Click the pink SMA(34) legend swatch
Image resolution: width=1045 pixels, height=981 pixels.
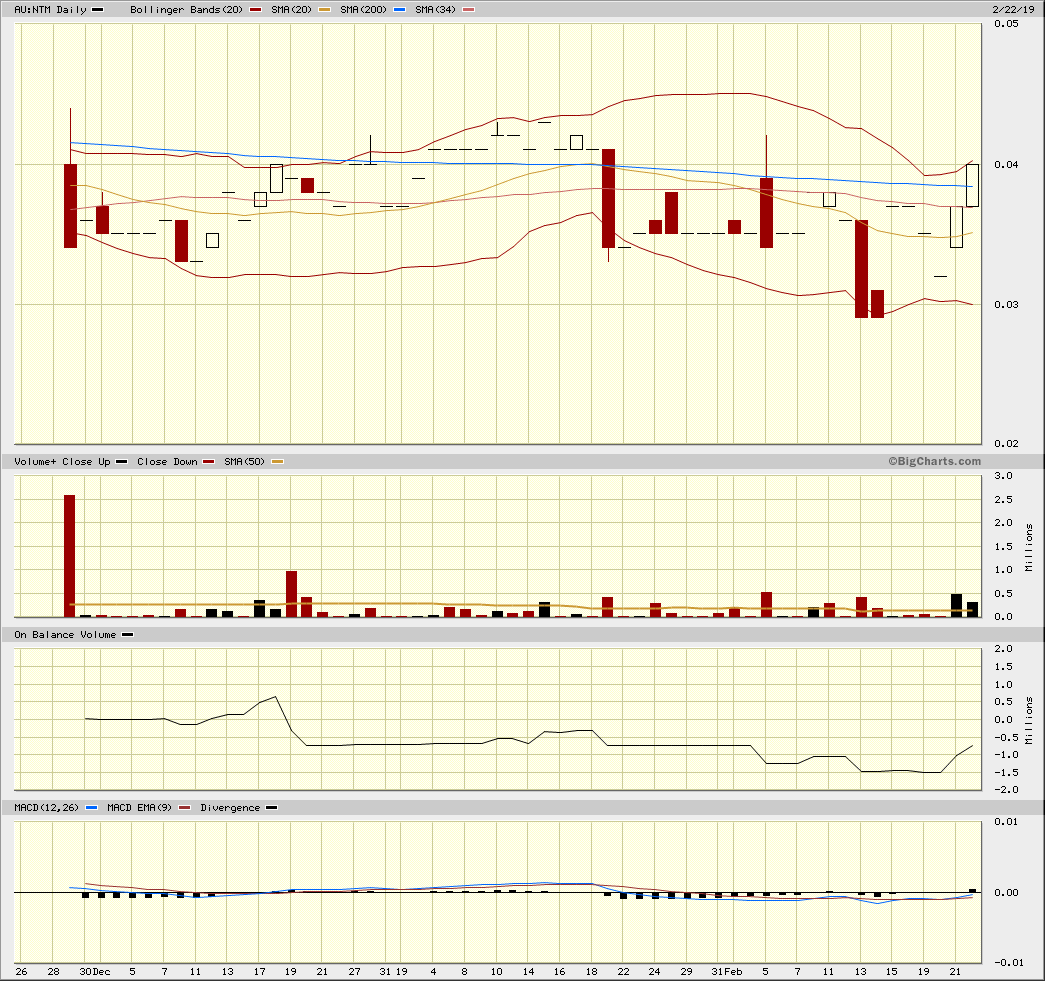(x=469, y=9)
